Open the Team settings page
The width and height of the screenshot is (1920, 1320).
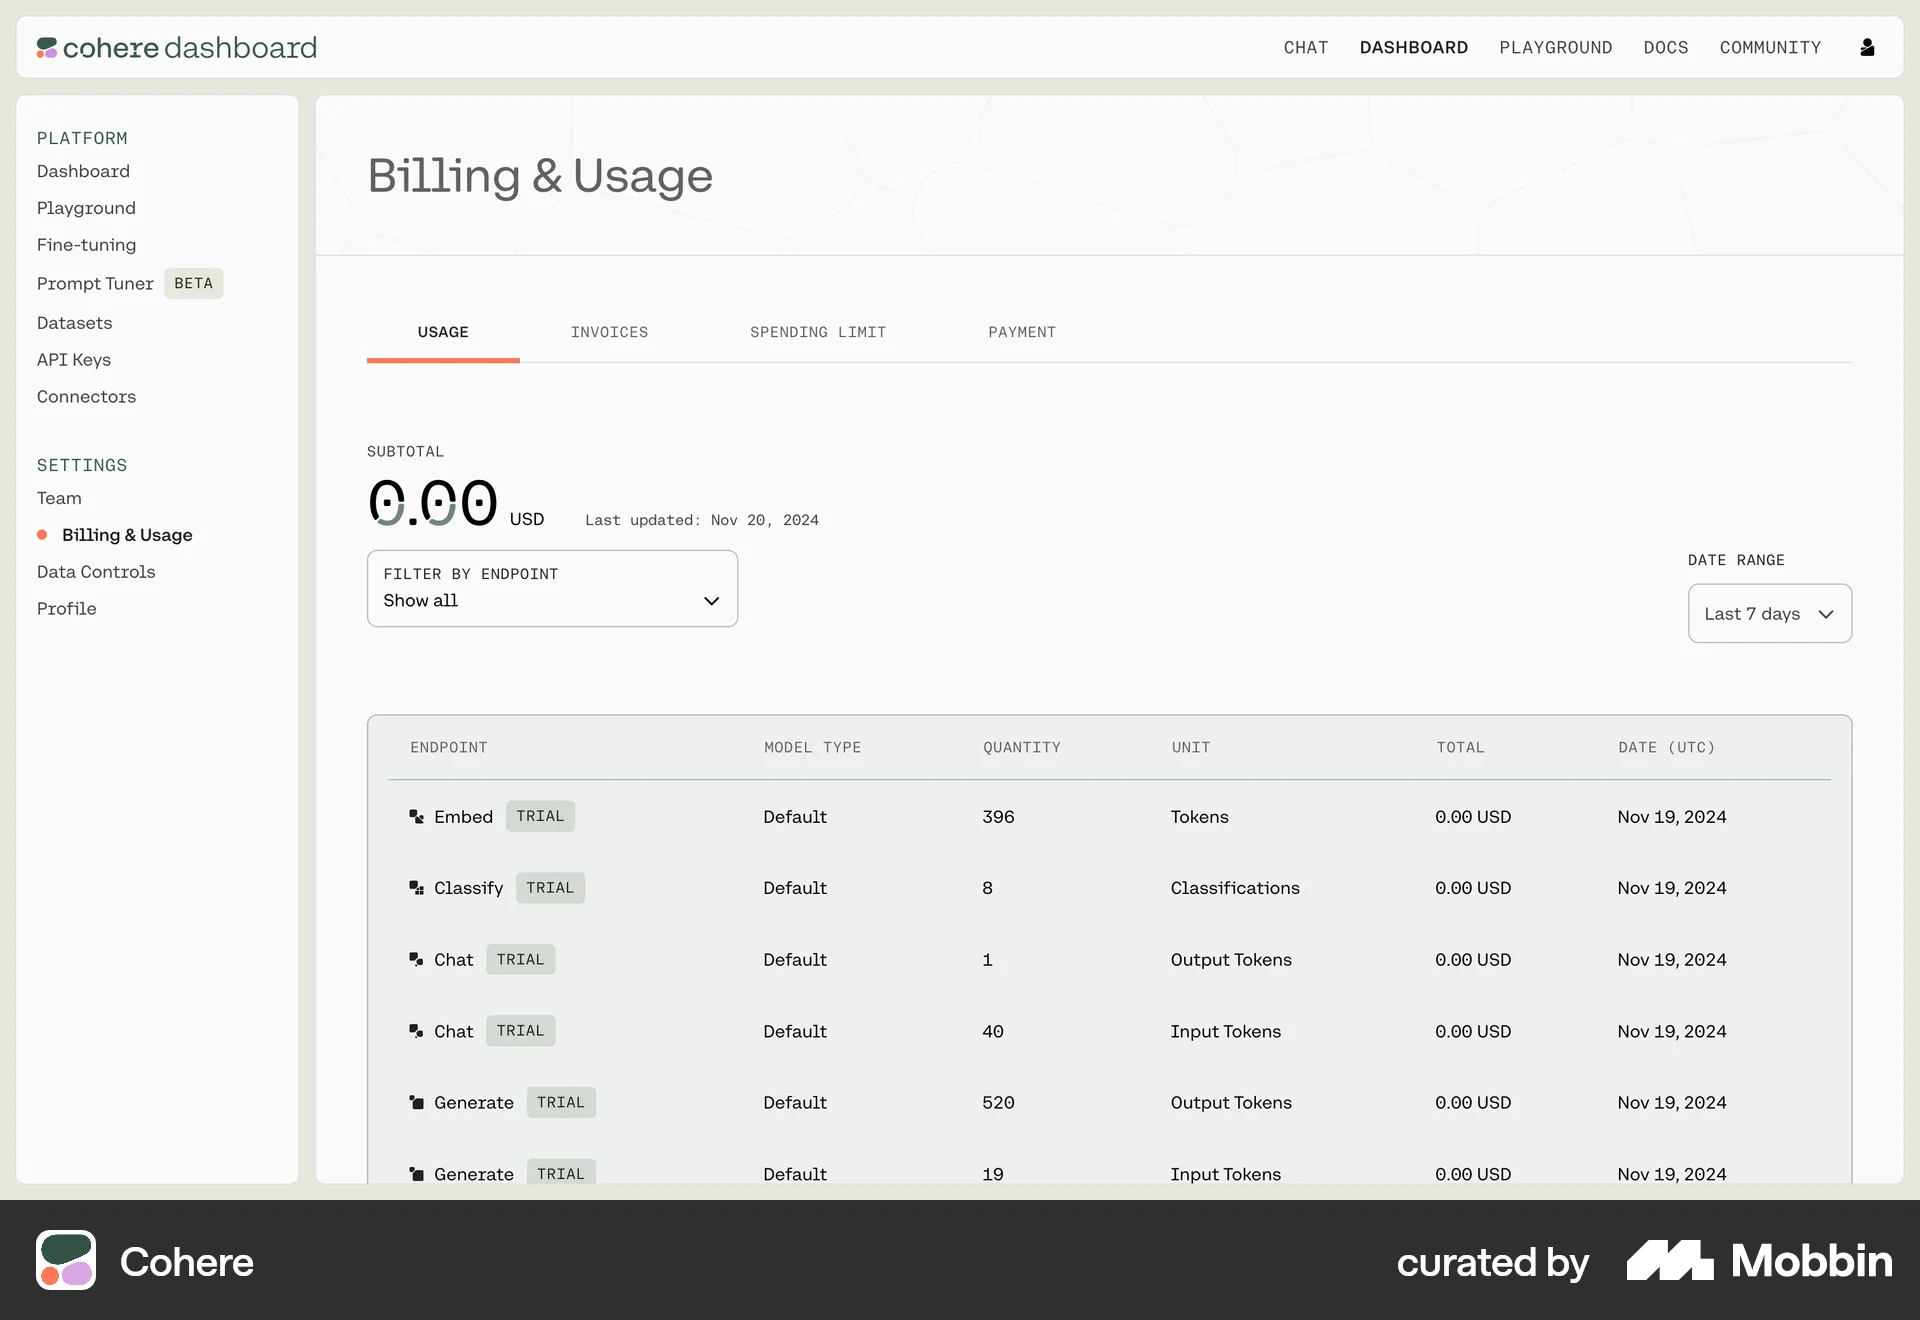tap(59, 498)
